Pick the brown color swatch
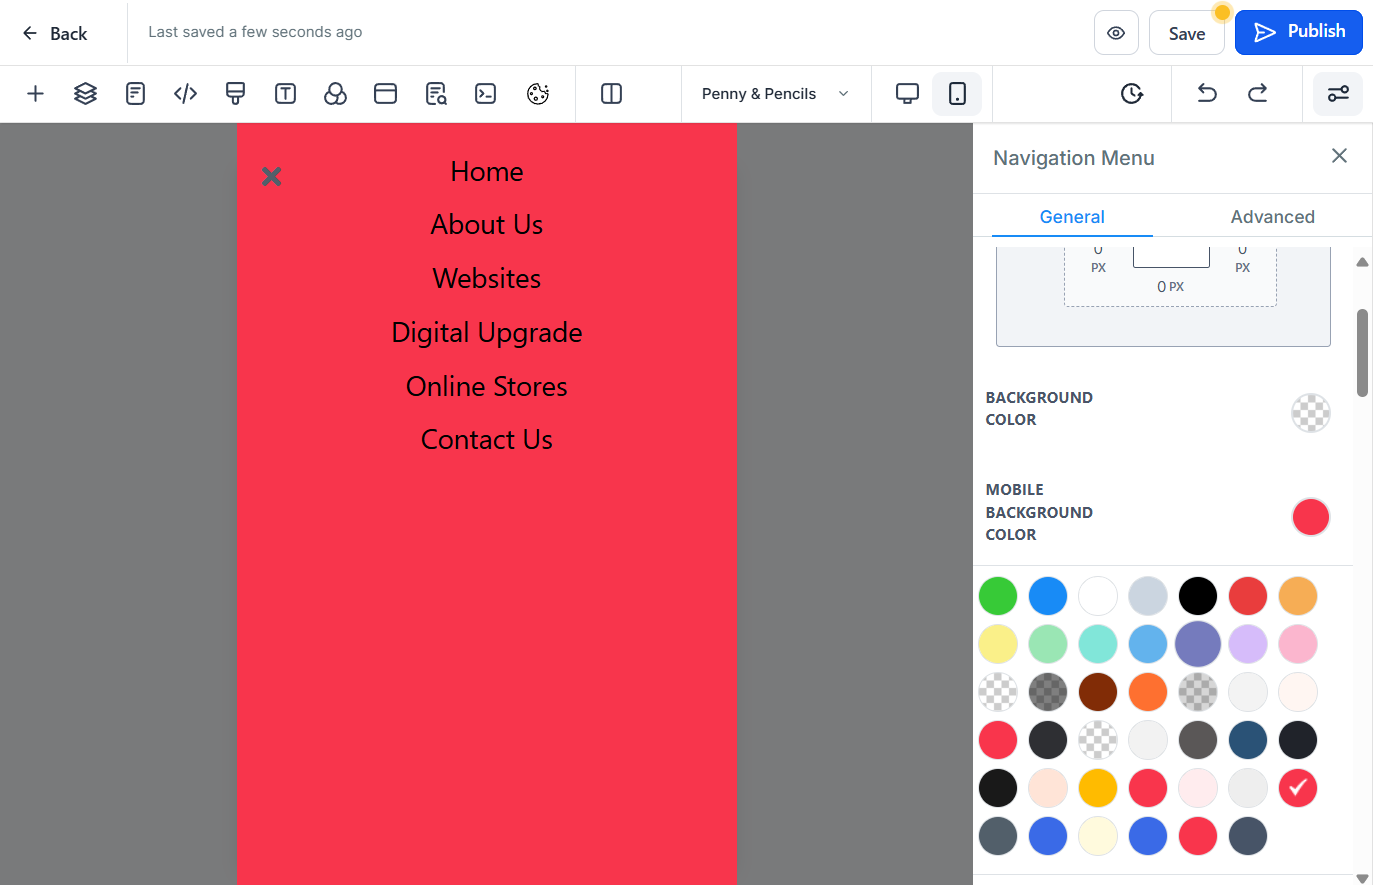This screenshot has height=885, width=1373. (1098, 692)
